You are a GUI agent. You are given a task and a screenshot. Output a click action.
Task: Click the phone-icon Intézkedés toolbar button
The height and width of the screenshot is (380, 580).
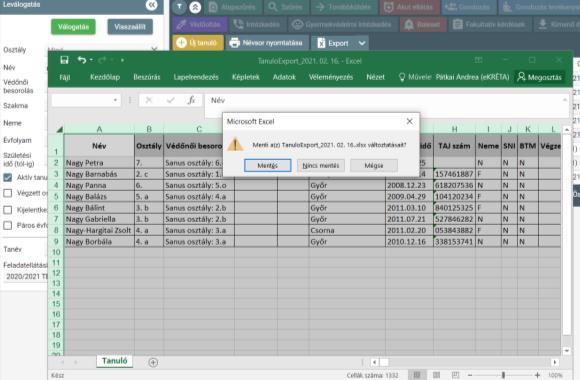point(257,25)
